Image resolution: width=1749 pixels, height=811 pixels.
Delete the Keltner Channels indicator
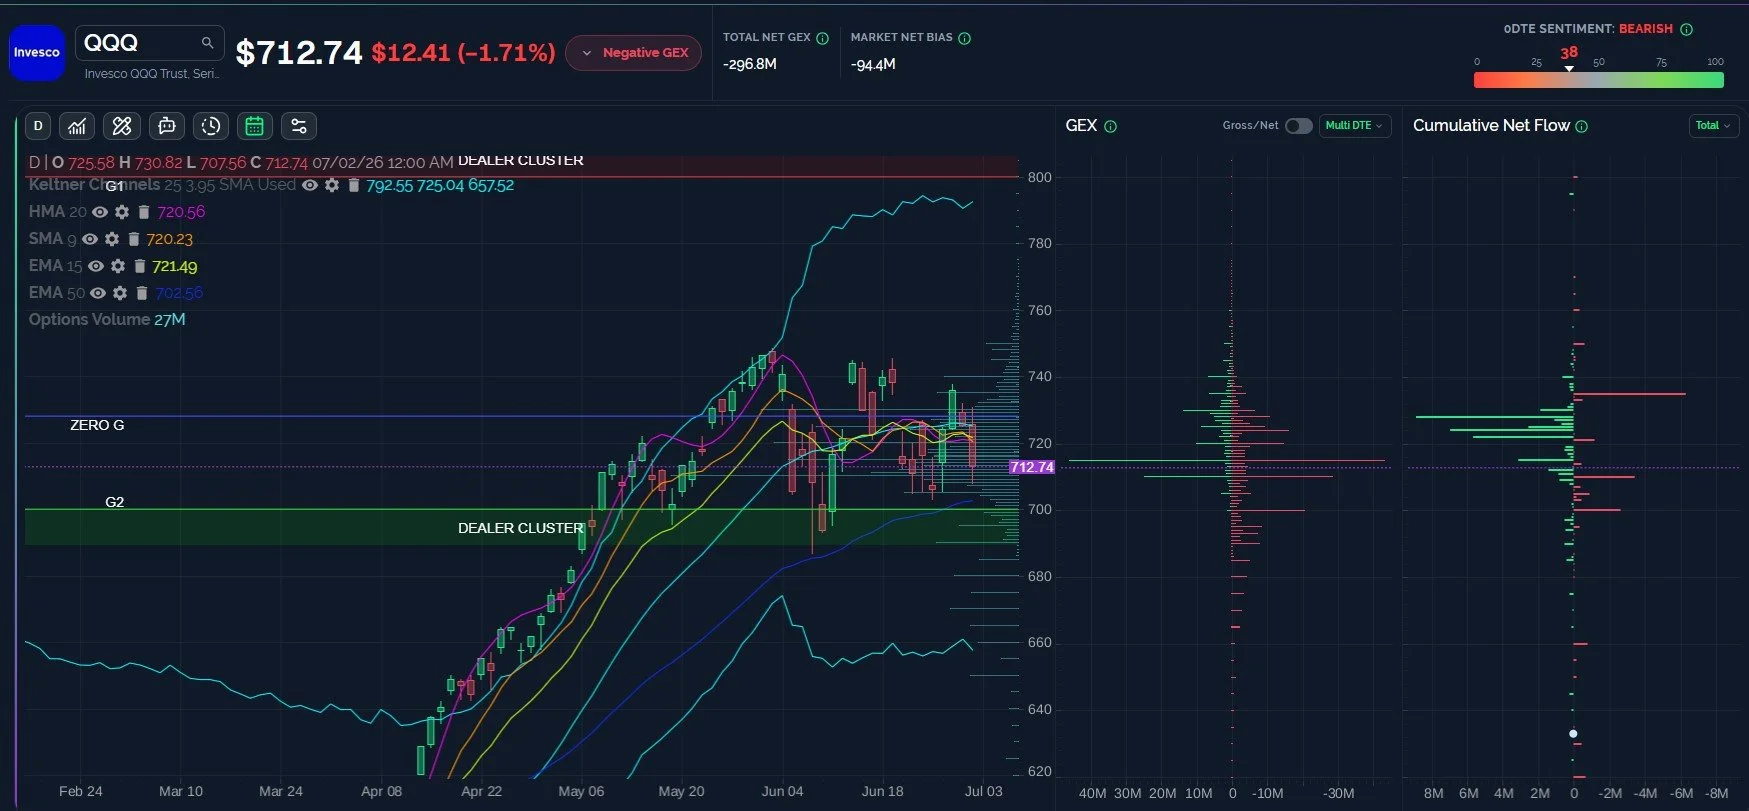[x=353, y=185]
